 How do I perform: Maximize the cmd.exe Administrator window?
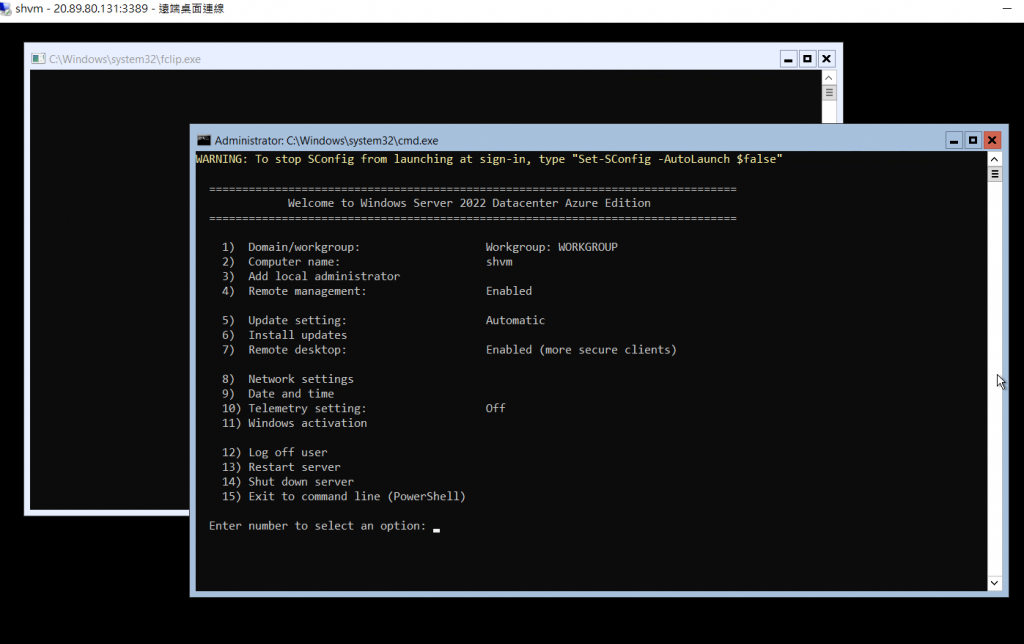[973, 140]
